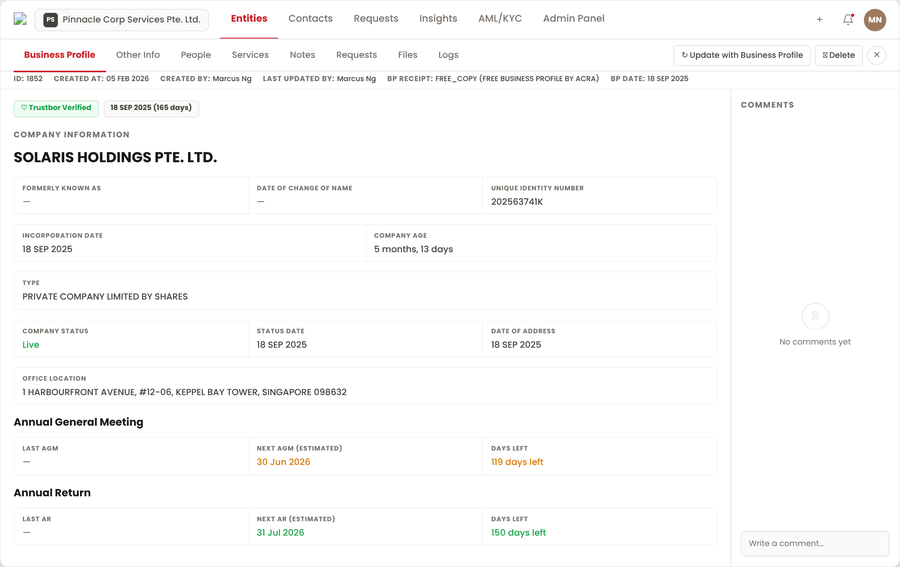Open the Files tab
This screenshot has height=567, width=900.
click(x=407, y=55)
